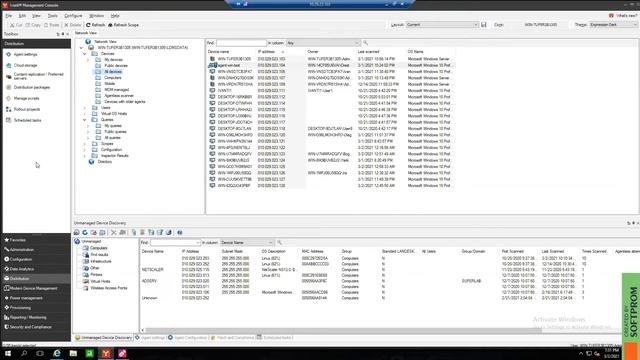Image resolution: width=640 pixels, height=360 pixels.
Task: Open the green app on the taskbar
Action: tap(89, 353)
